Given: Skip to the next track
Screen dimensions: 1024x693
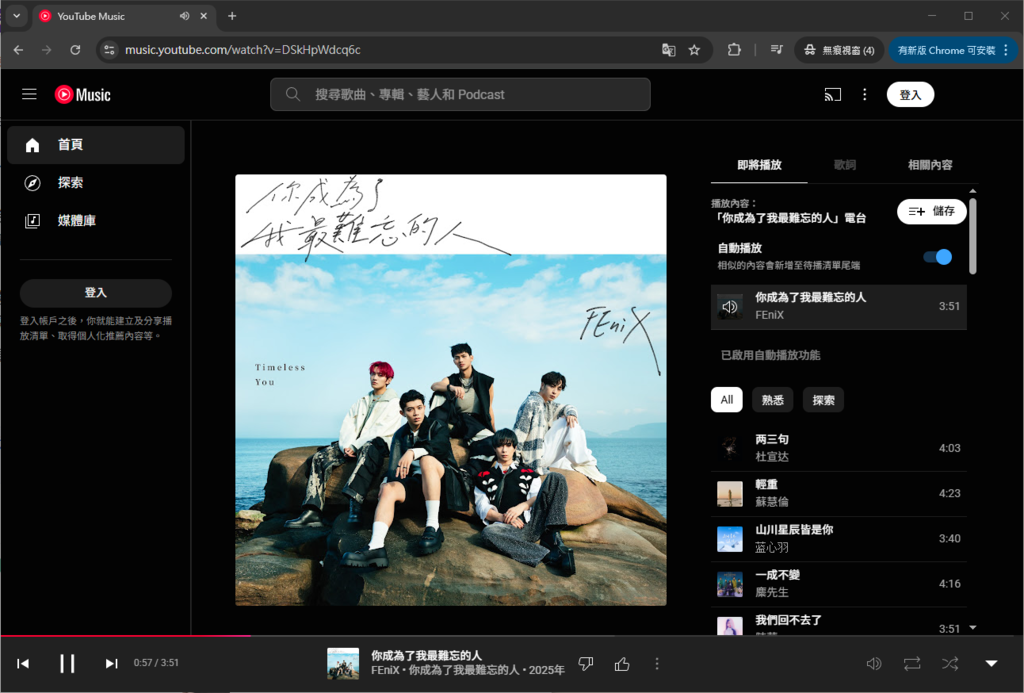Looking at the screenshot, I should pos(112,664).
